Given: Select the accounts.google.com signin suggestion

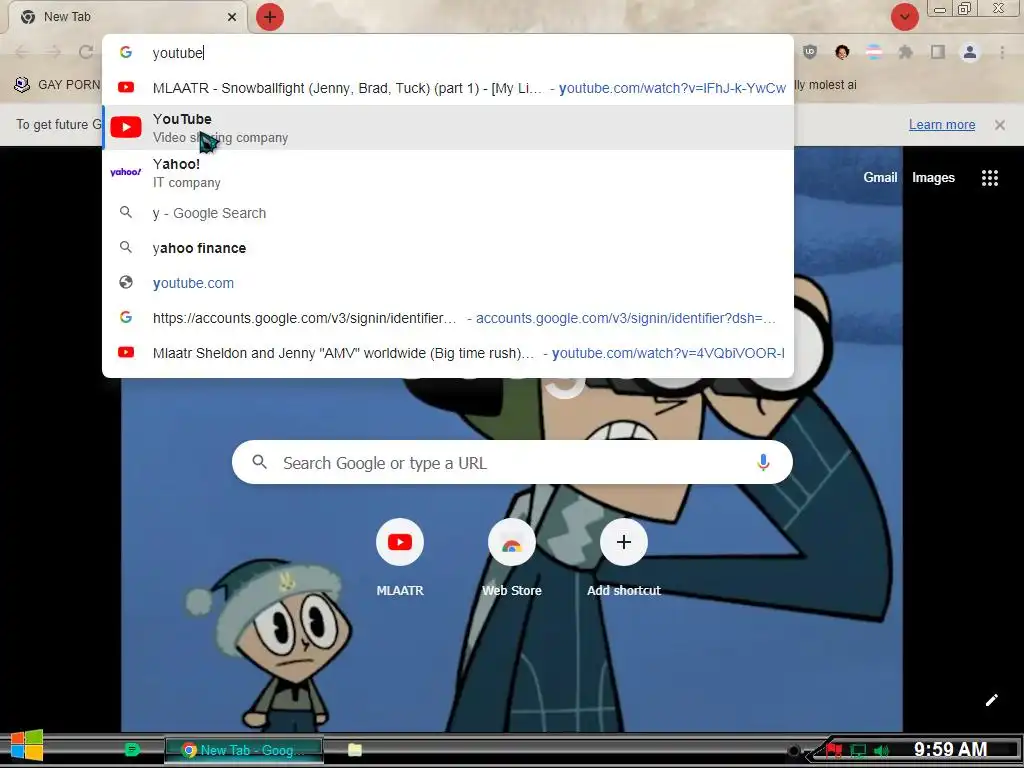Looking at the screenshot, I should pos(448,318).
